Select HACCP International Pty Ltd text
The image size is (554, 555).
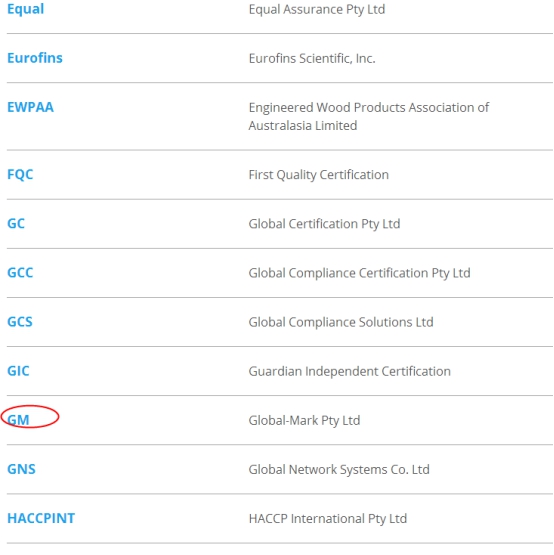(x=328, y=519)
